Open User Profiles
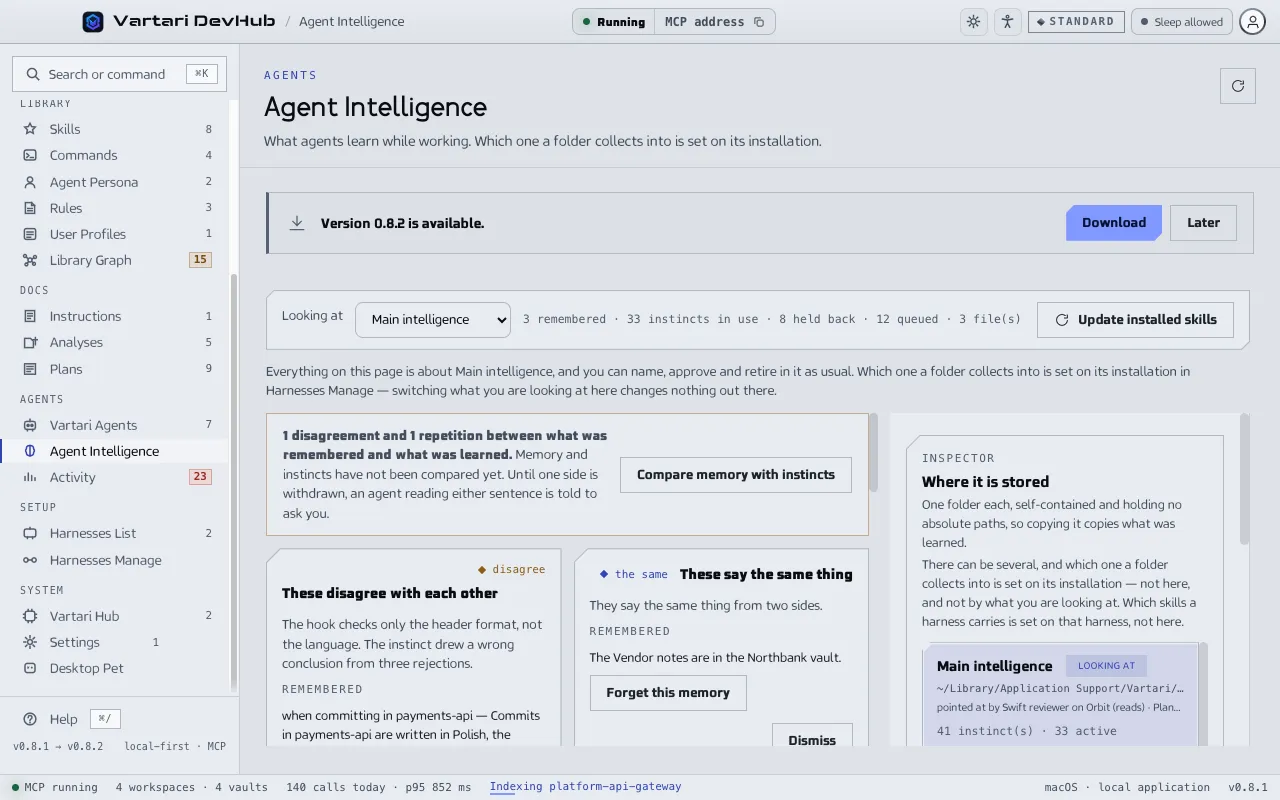The image size is (1280, 800). (x=116, y=234)
